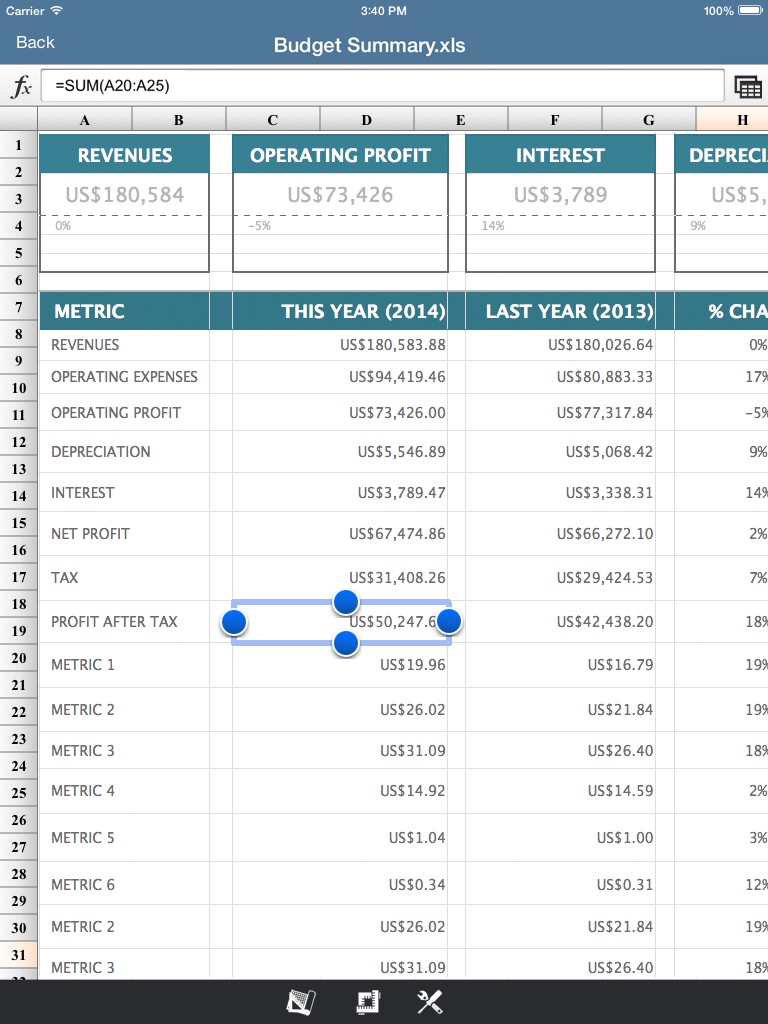Image resolution: width=768 pixels, height=1024 pixels.
Task: Select highlighted column H header
Action: coord(733,120)
